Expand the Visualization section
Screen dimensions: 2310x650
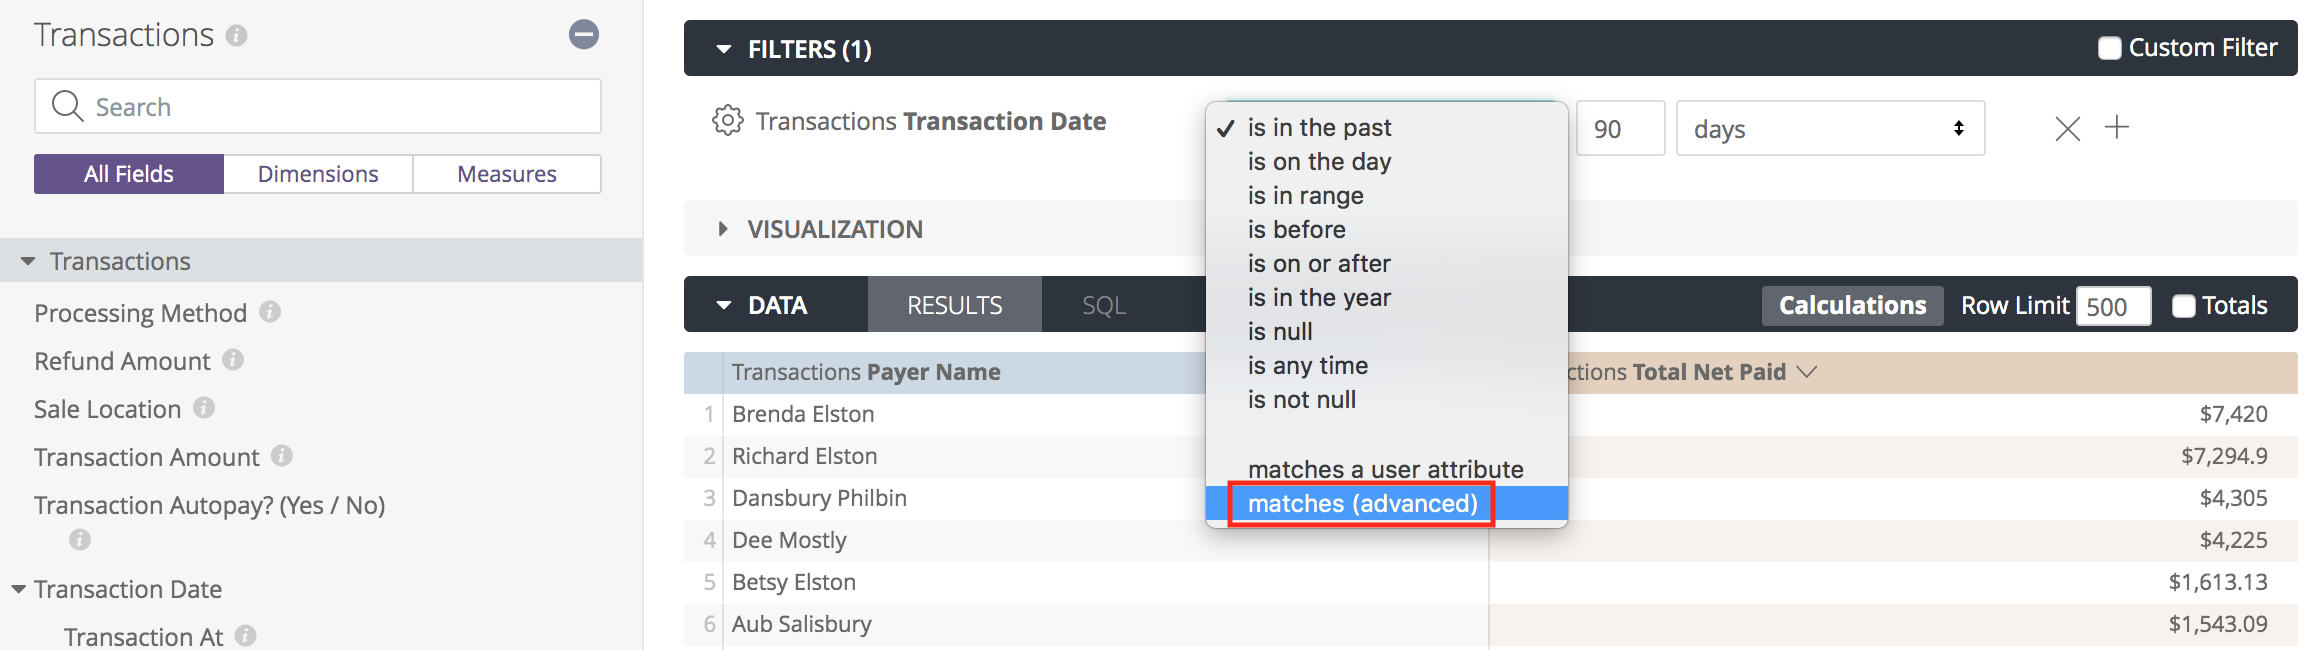(x=723, y=229)
